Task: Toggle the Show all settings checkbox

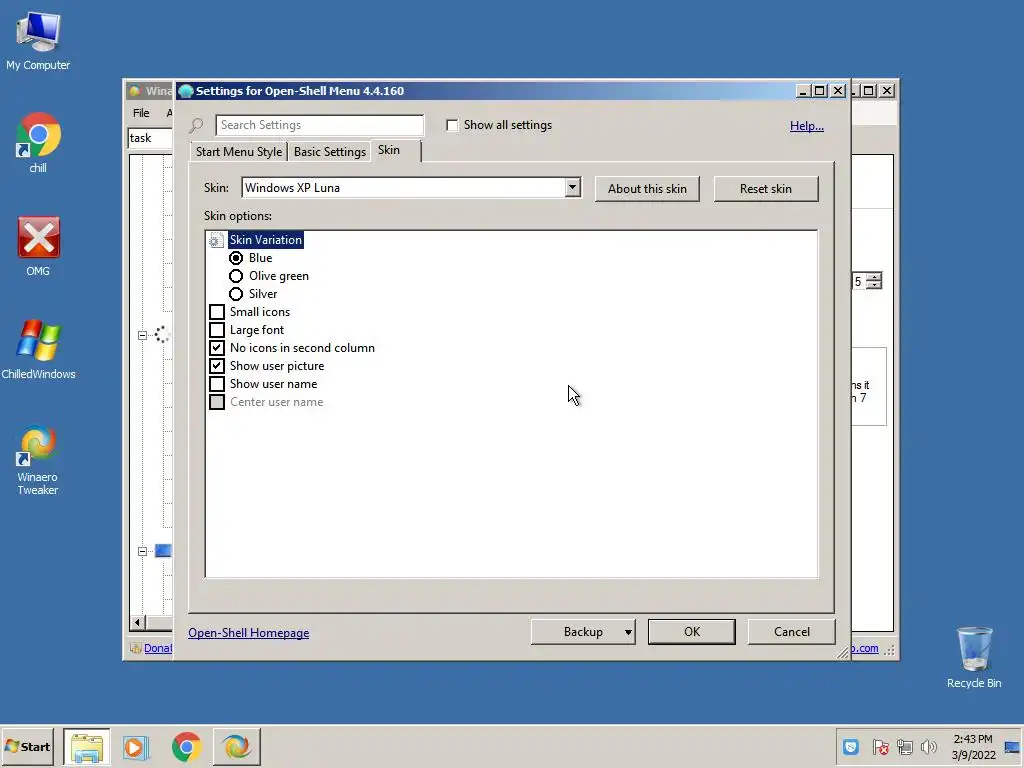Action: click(452, 125)
